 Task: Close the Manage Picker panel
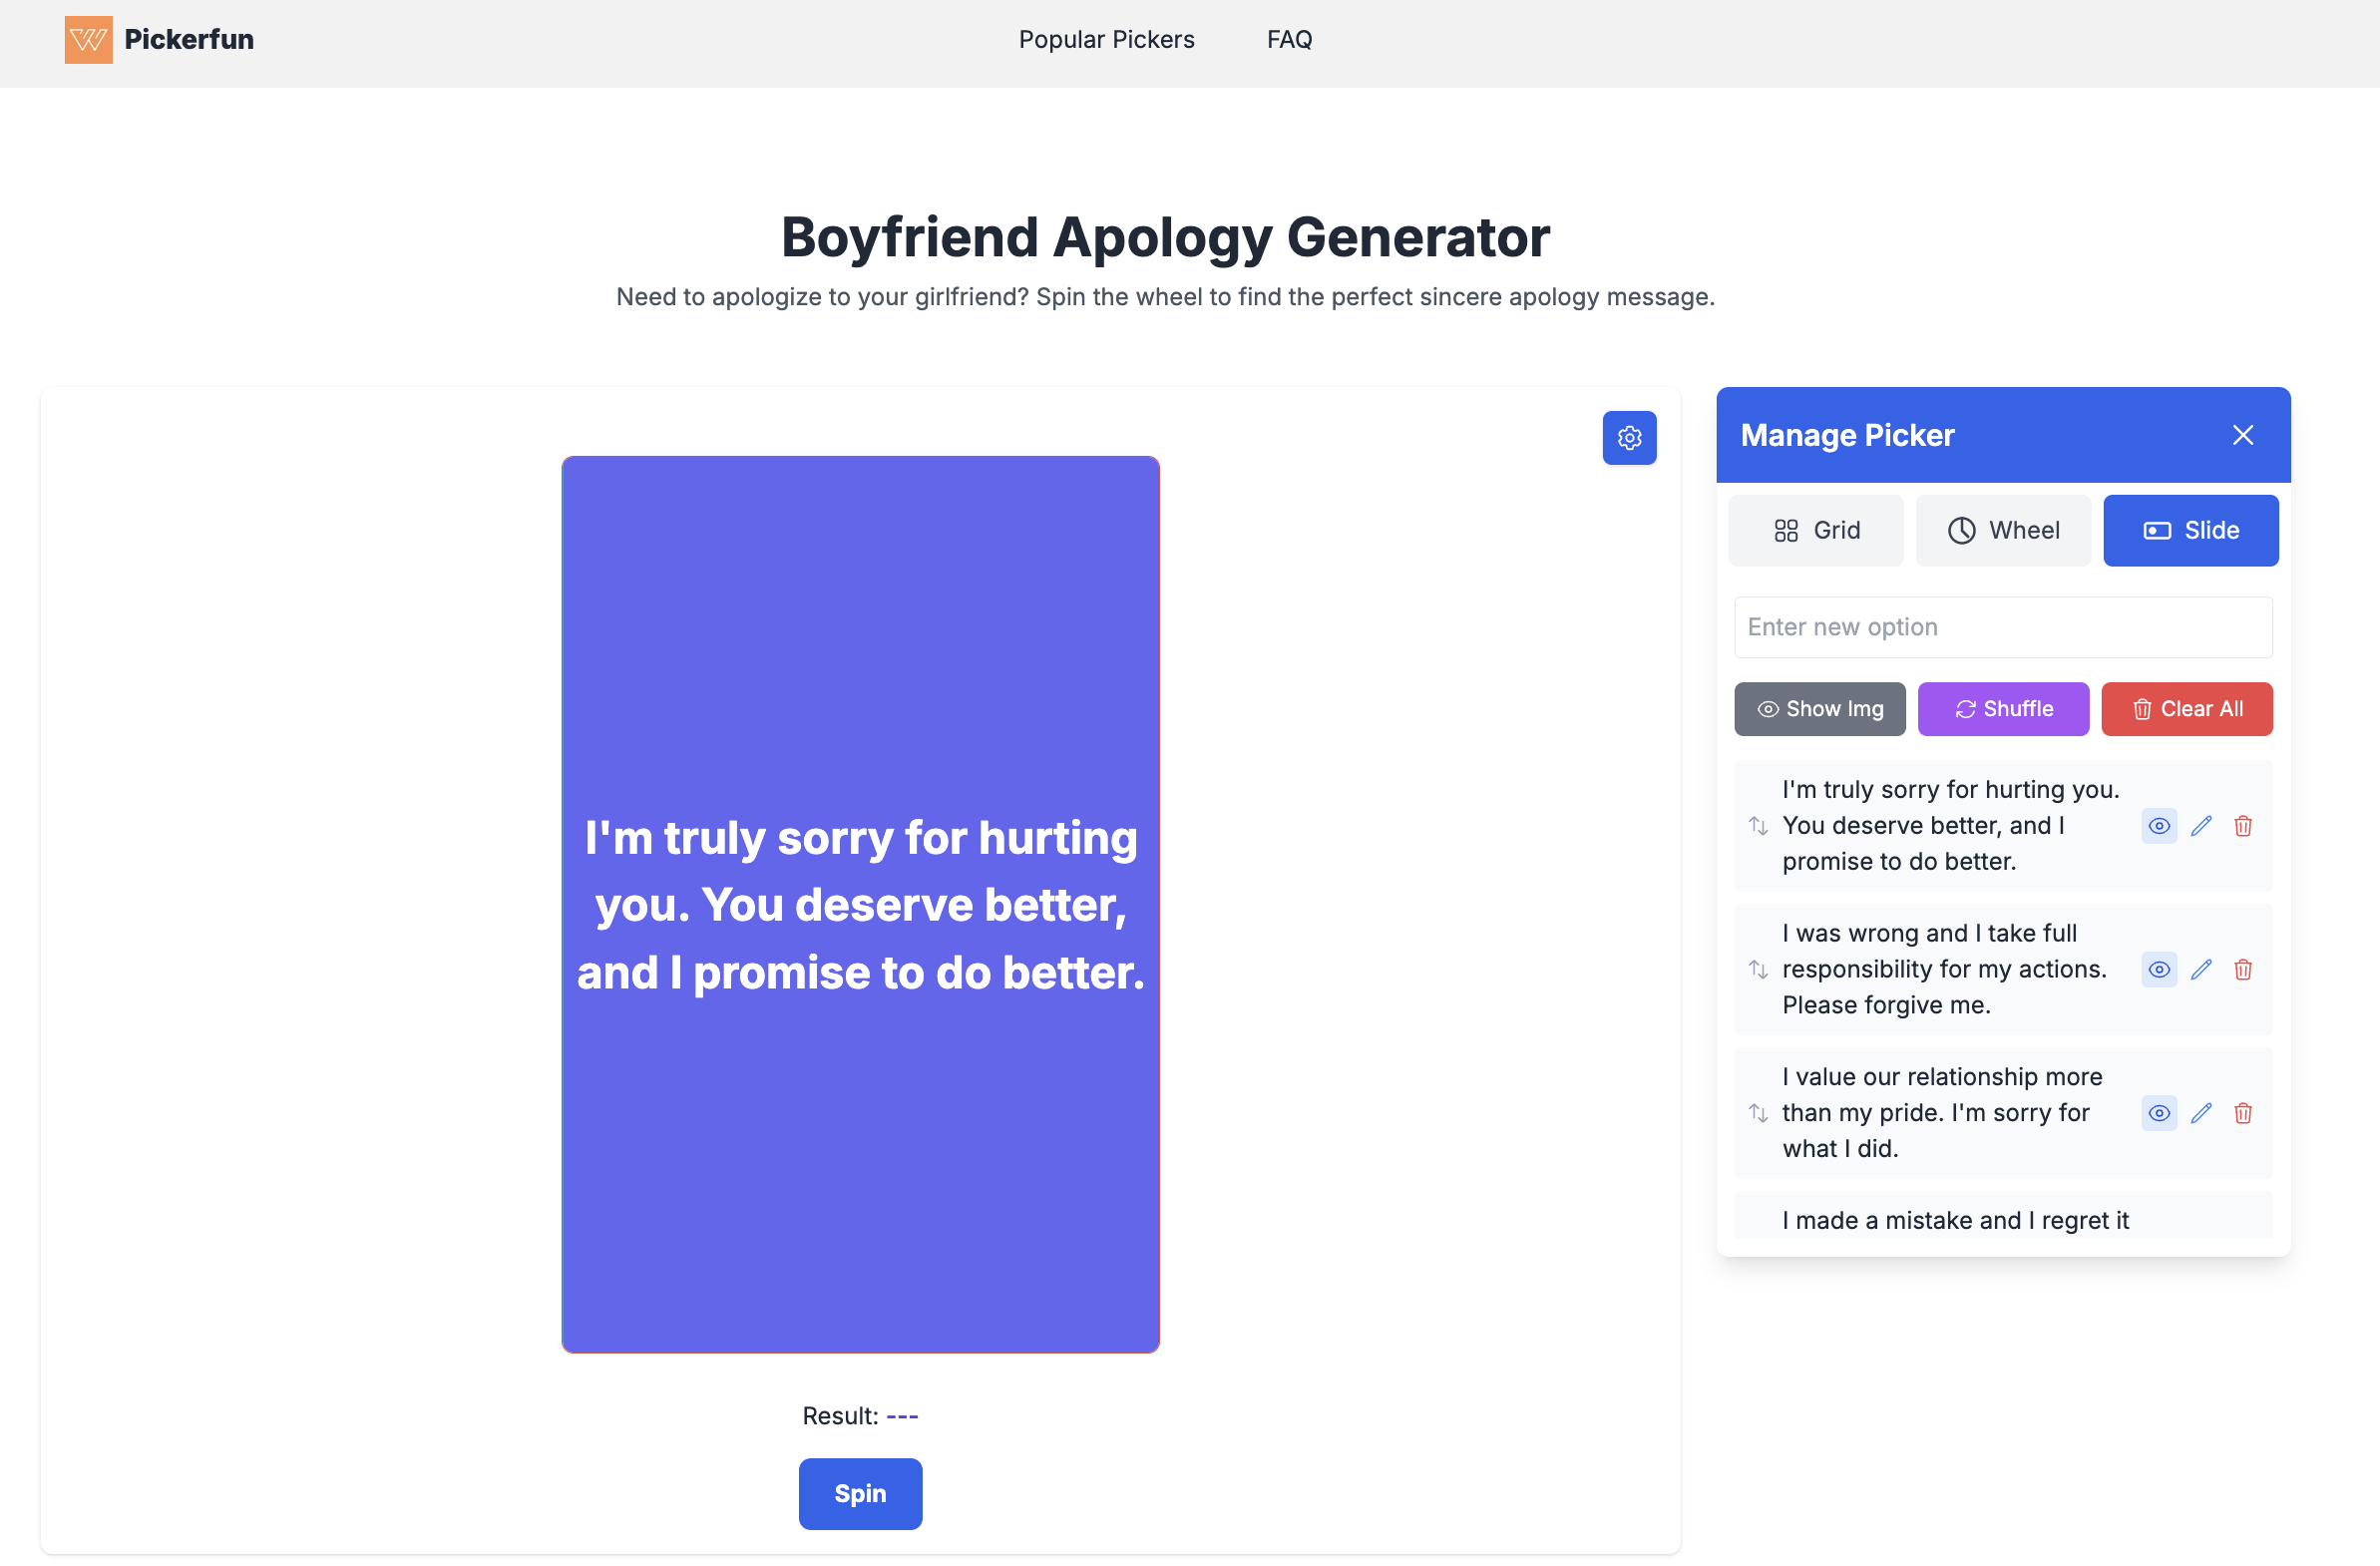2243,435
